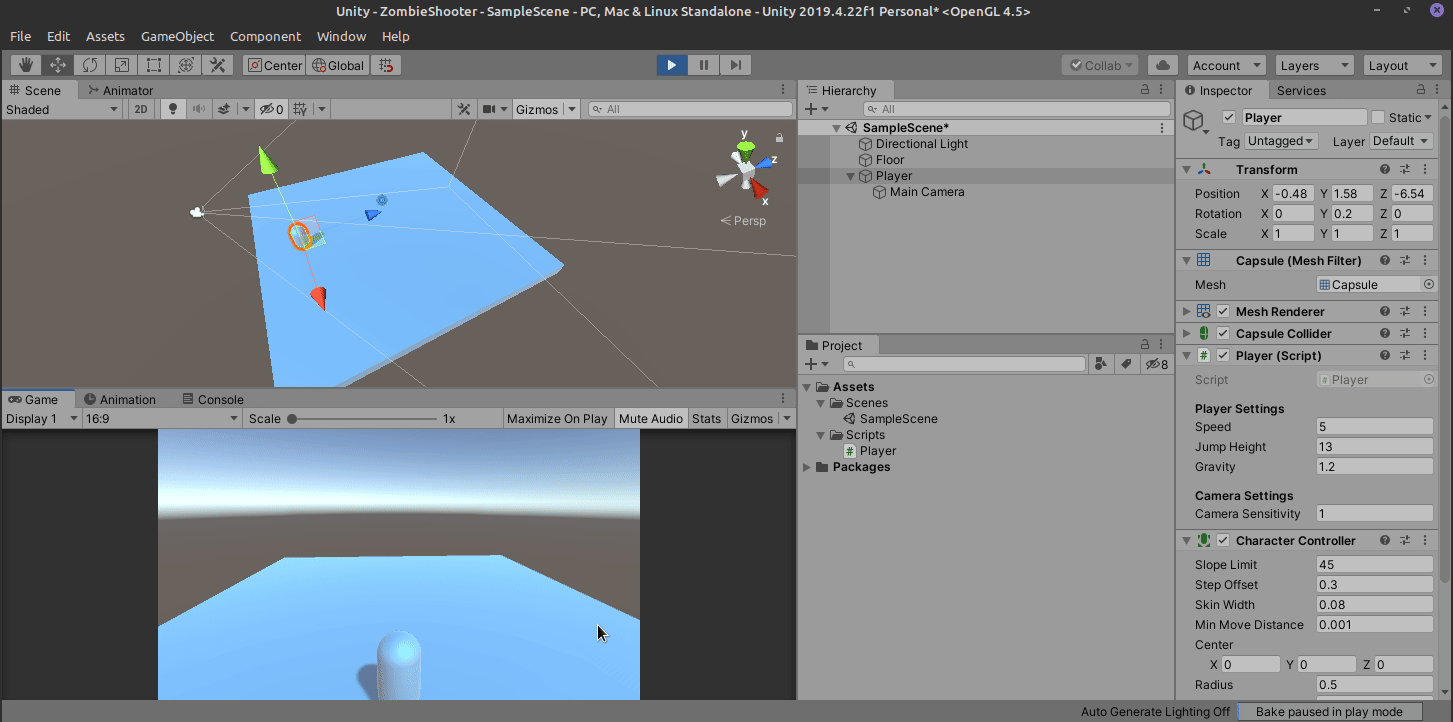This screenshot has width=1453, height=722.
Task: Disable the Player (Script) checkbox
Action: click(x=1223, y=355)
